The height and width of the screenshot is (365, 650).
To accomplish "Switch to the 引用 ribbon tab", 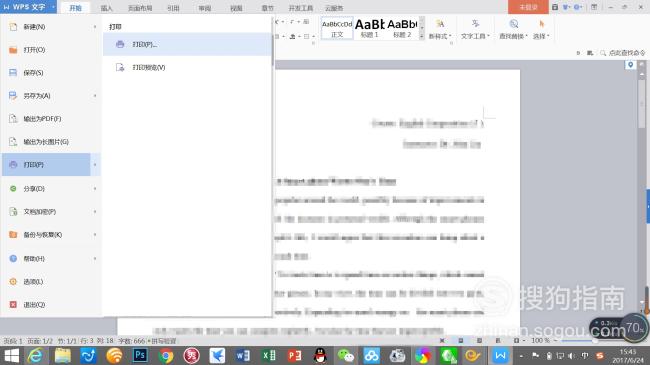I will [173, 8].
